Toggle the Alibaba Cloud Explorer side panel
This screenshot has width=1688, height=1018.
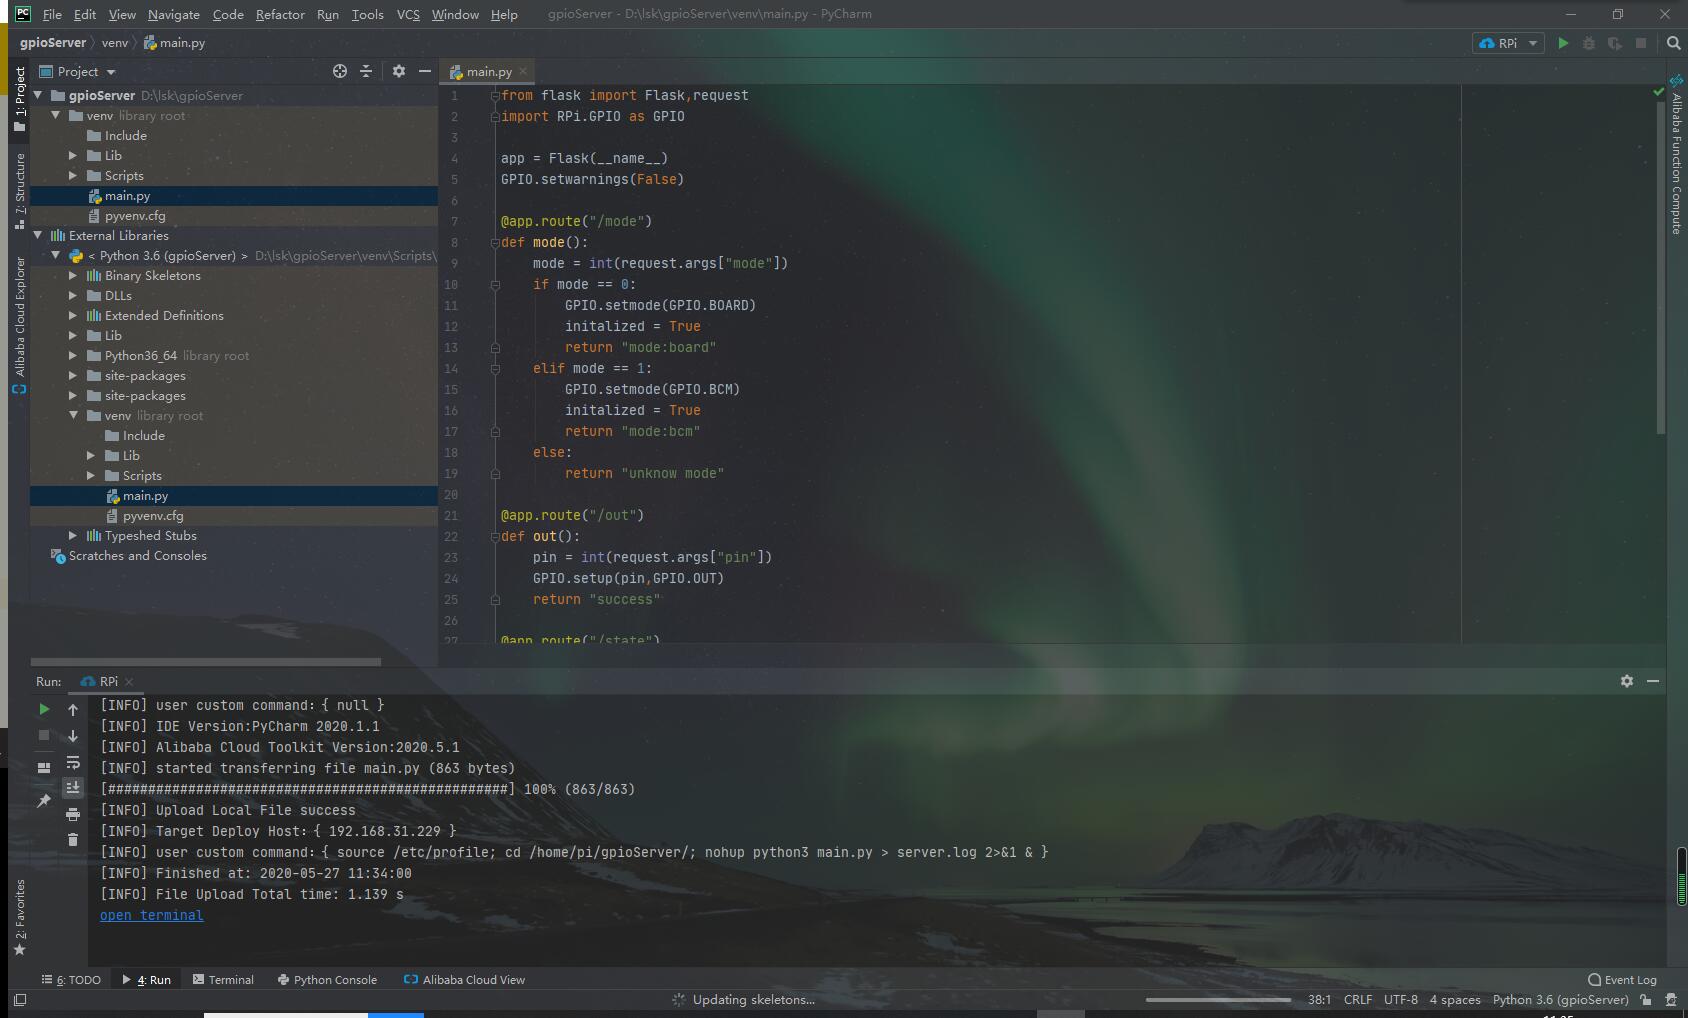click(x=19, y=325)
